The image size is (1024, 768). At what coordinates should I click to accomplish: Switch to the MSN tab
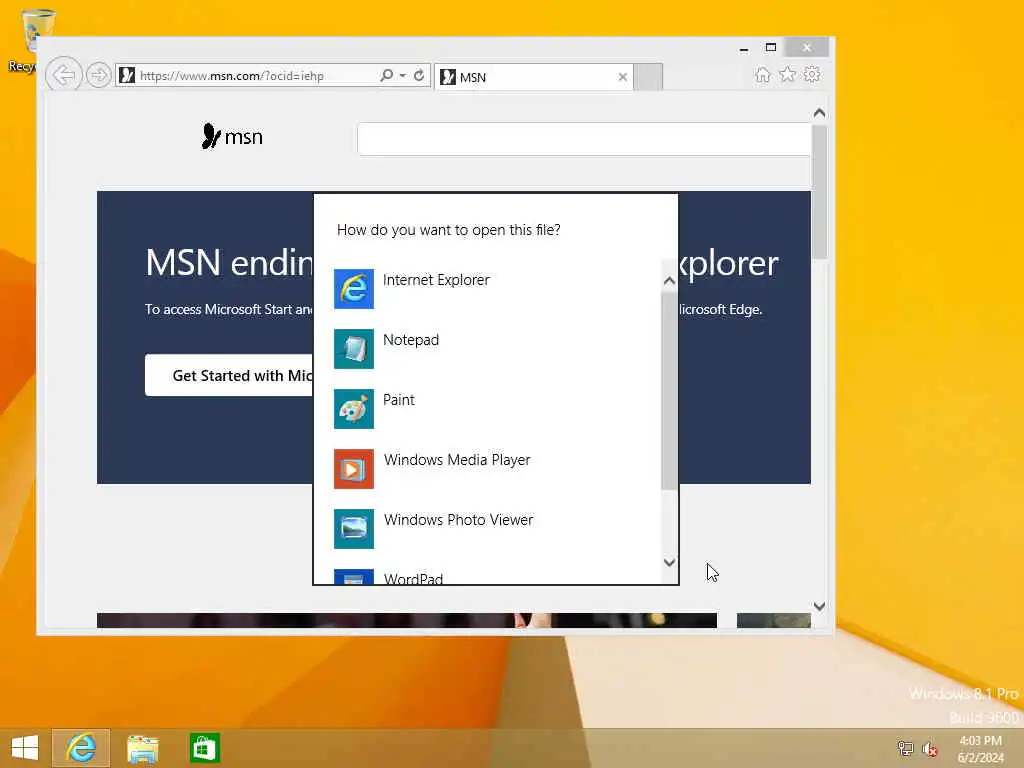coord(534,77)
